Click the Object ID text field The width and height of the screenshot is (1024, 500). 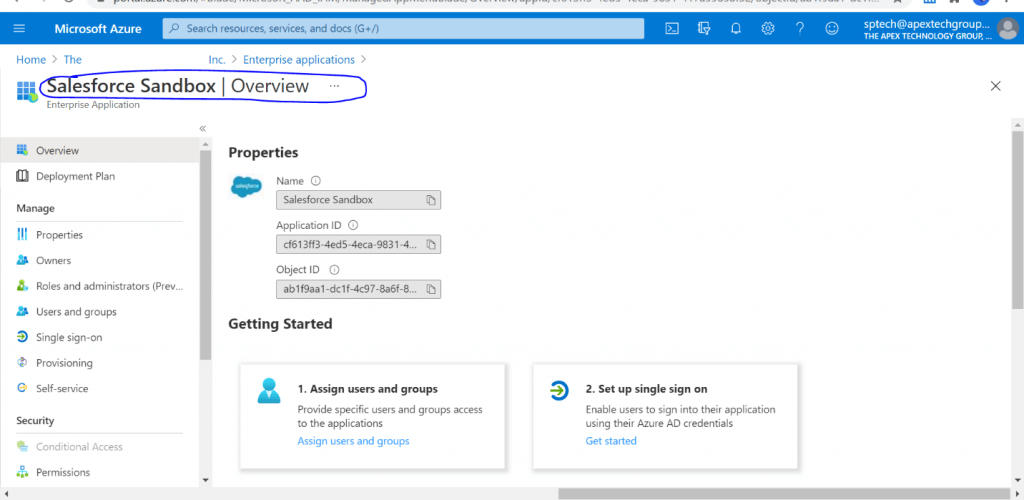coord(359,289)
